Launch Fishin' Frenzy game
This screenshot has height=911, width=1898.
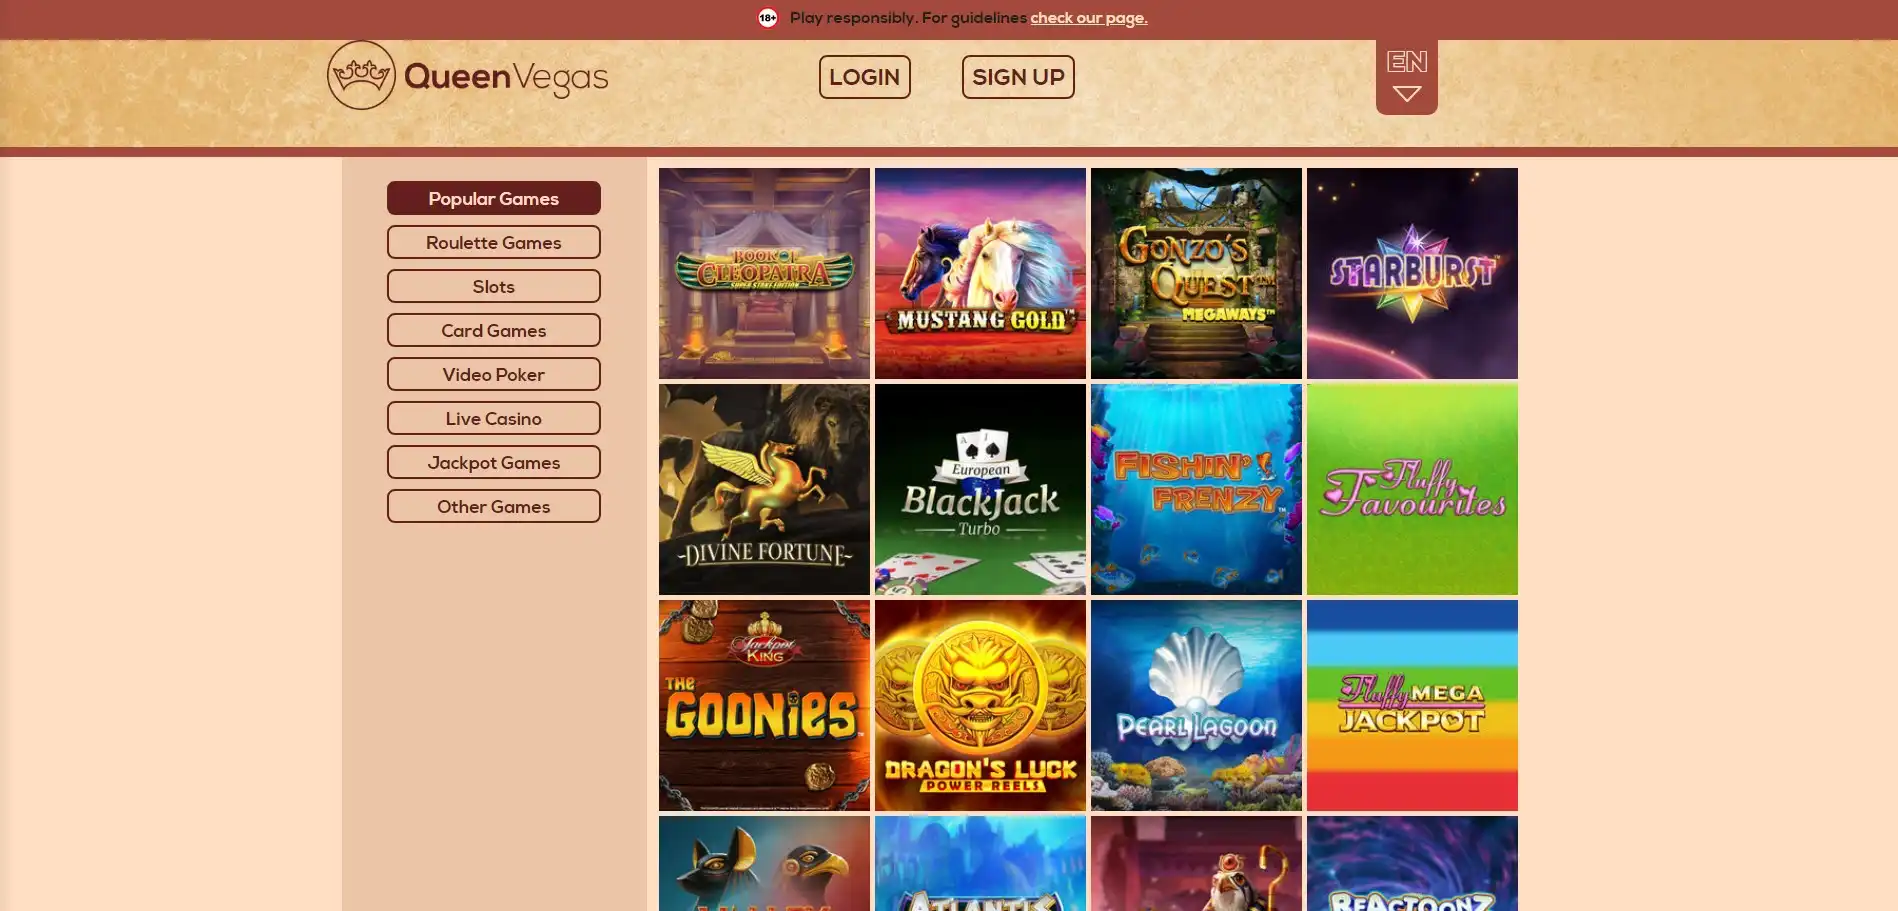coord(1196,489)
